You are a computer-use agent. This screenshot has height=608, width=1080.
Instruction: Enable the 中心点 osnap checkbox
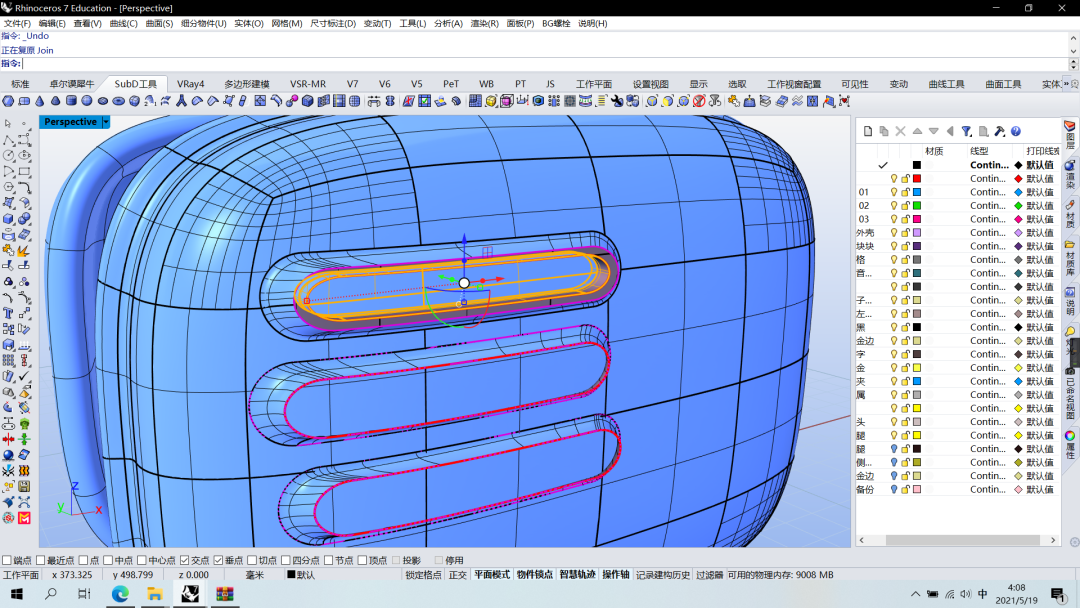coord(142,560)
